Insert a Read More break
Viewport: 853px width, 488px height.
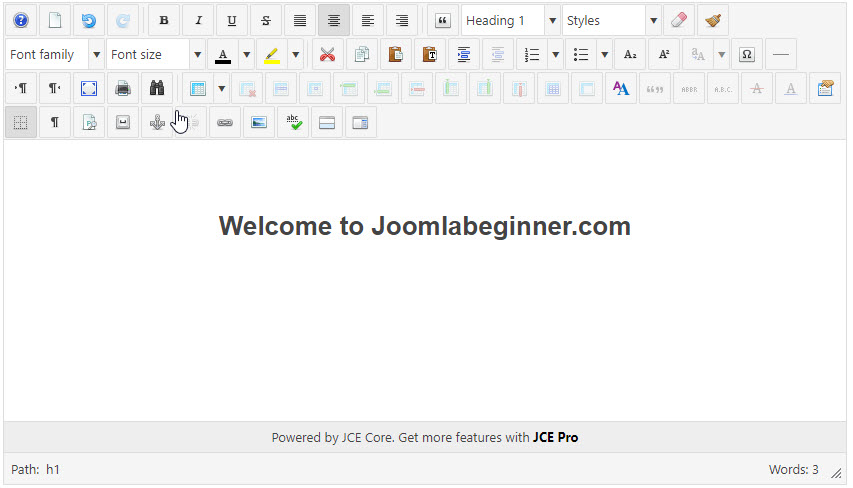[327, 122]
